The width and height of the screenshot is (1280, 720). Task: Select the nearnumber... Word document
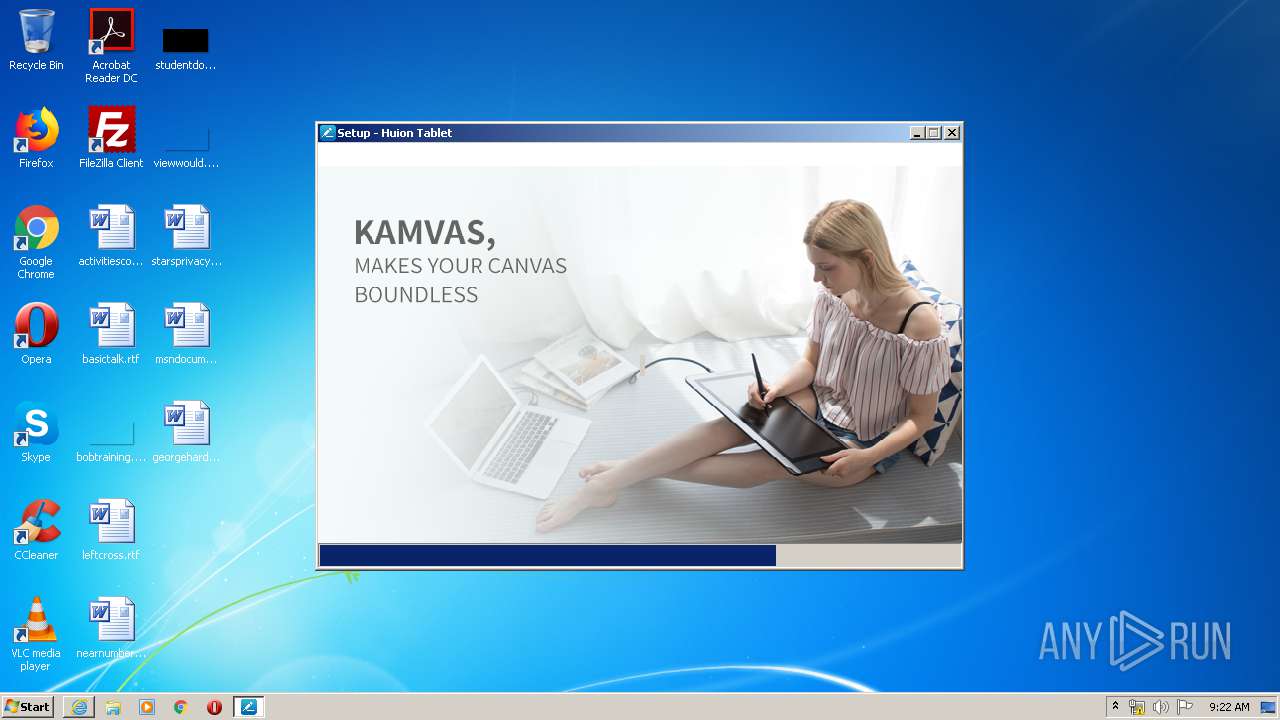[x=111, y=628]
